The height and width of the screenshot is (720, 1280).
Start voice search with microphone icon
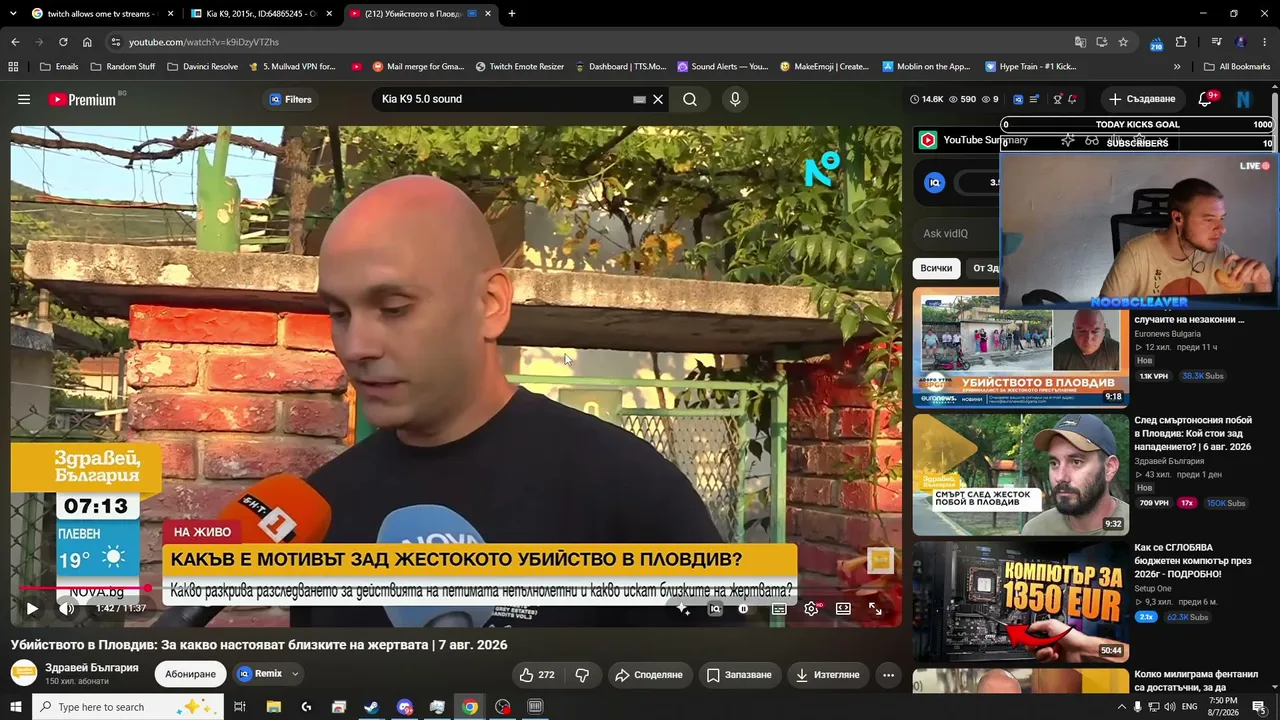click(735, 99)
